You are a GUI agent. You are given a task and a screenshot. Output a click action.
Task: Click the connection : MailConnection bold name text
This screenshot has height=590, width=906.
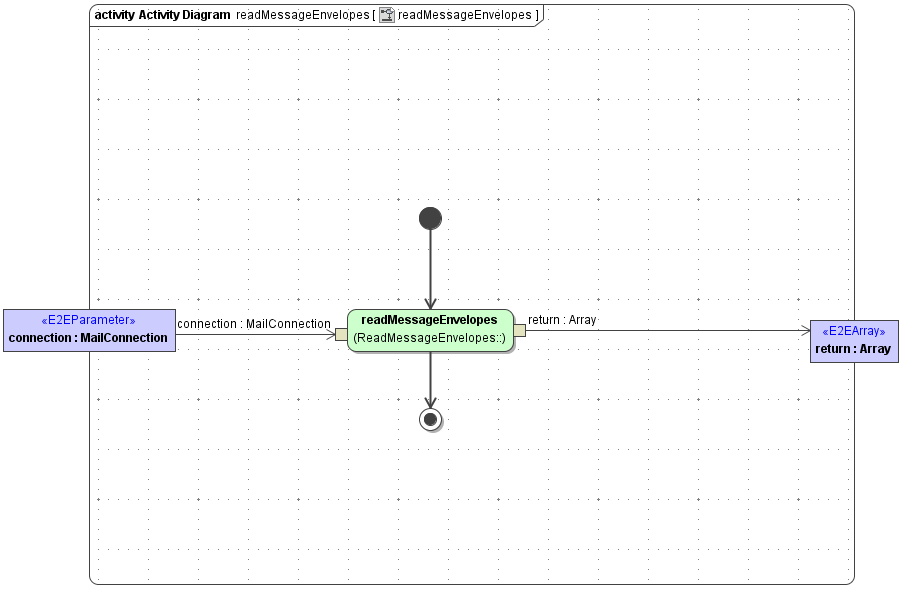(88, 337)
